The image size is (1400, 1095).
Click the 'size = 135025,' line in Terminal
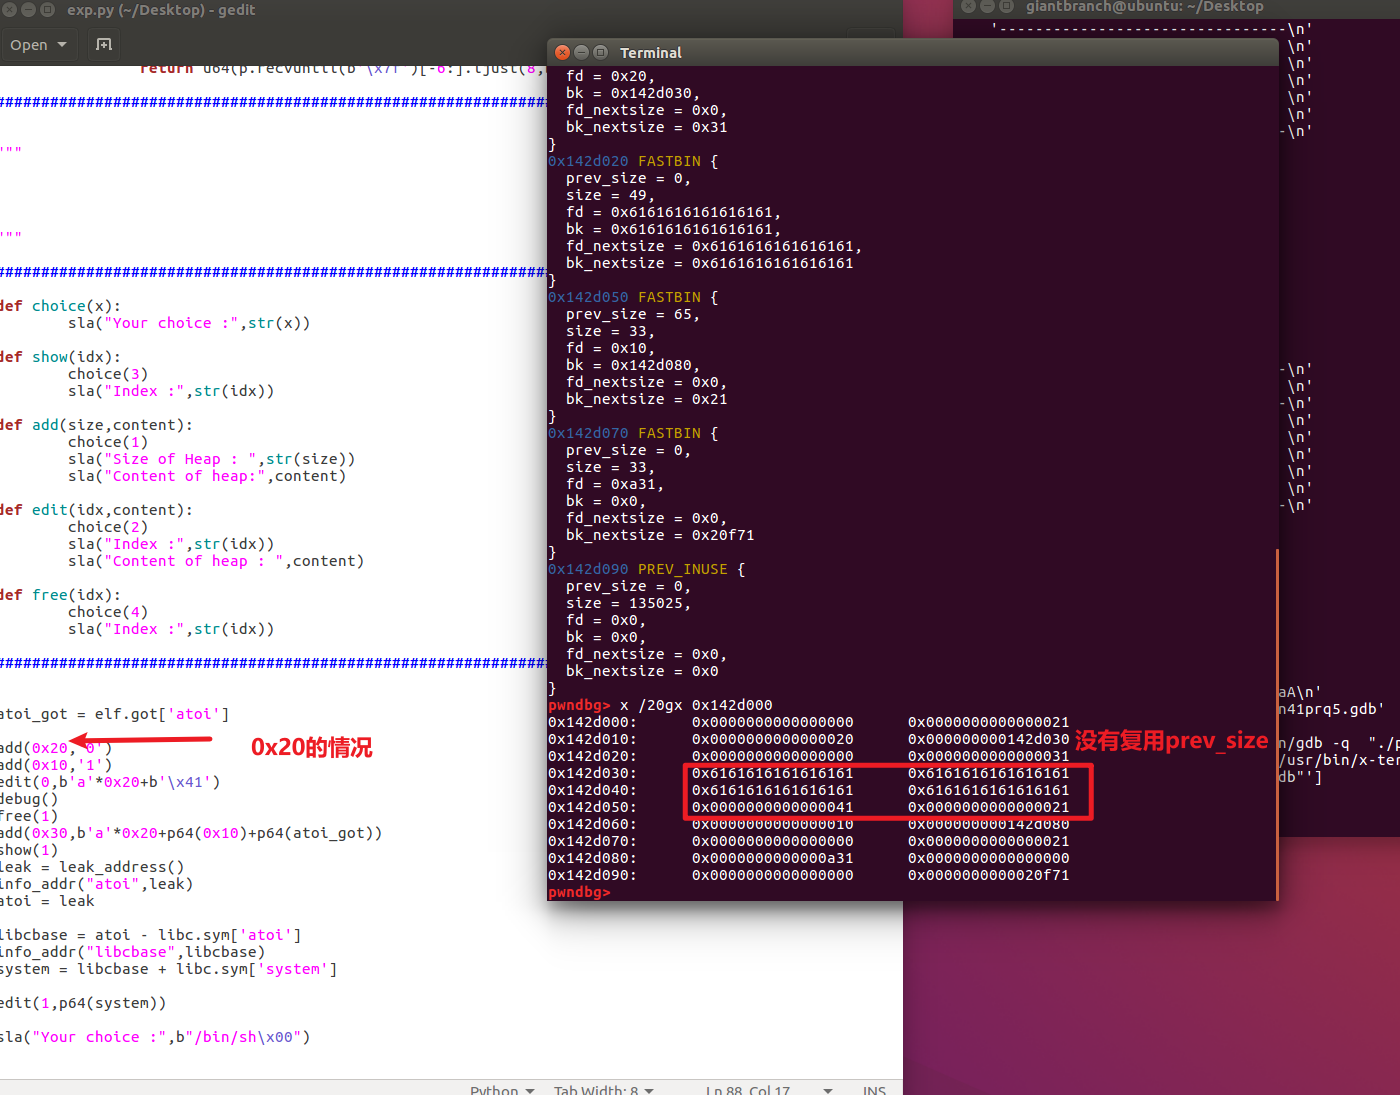(628, 603)
